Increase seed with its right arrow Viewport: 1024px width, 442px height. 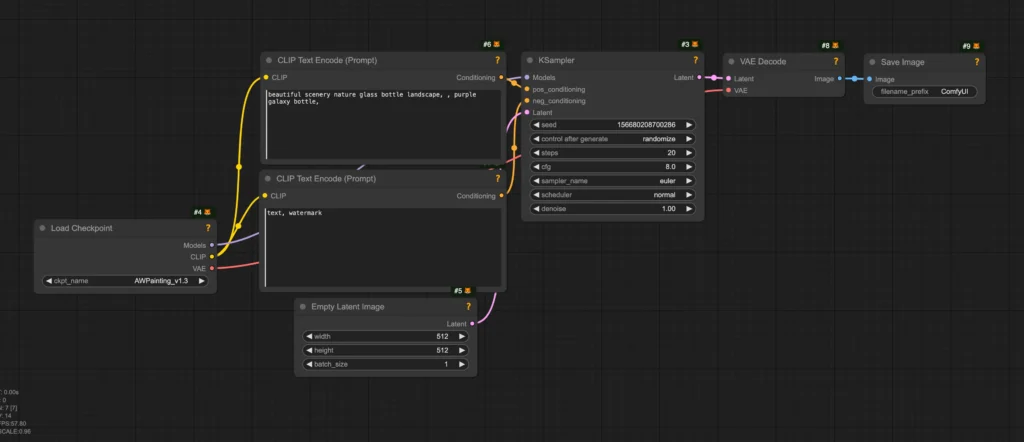click(x=688, y=125)
